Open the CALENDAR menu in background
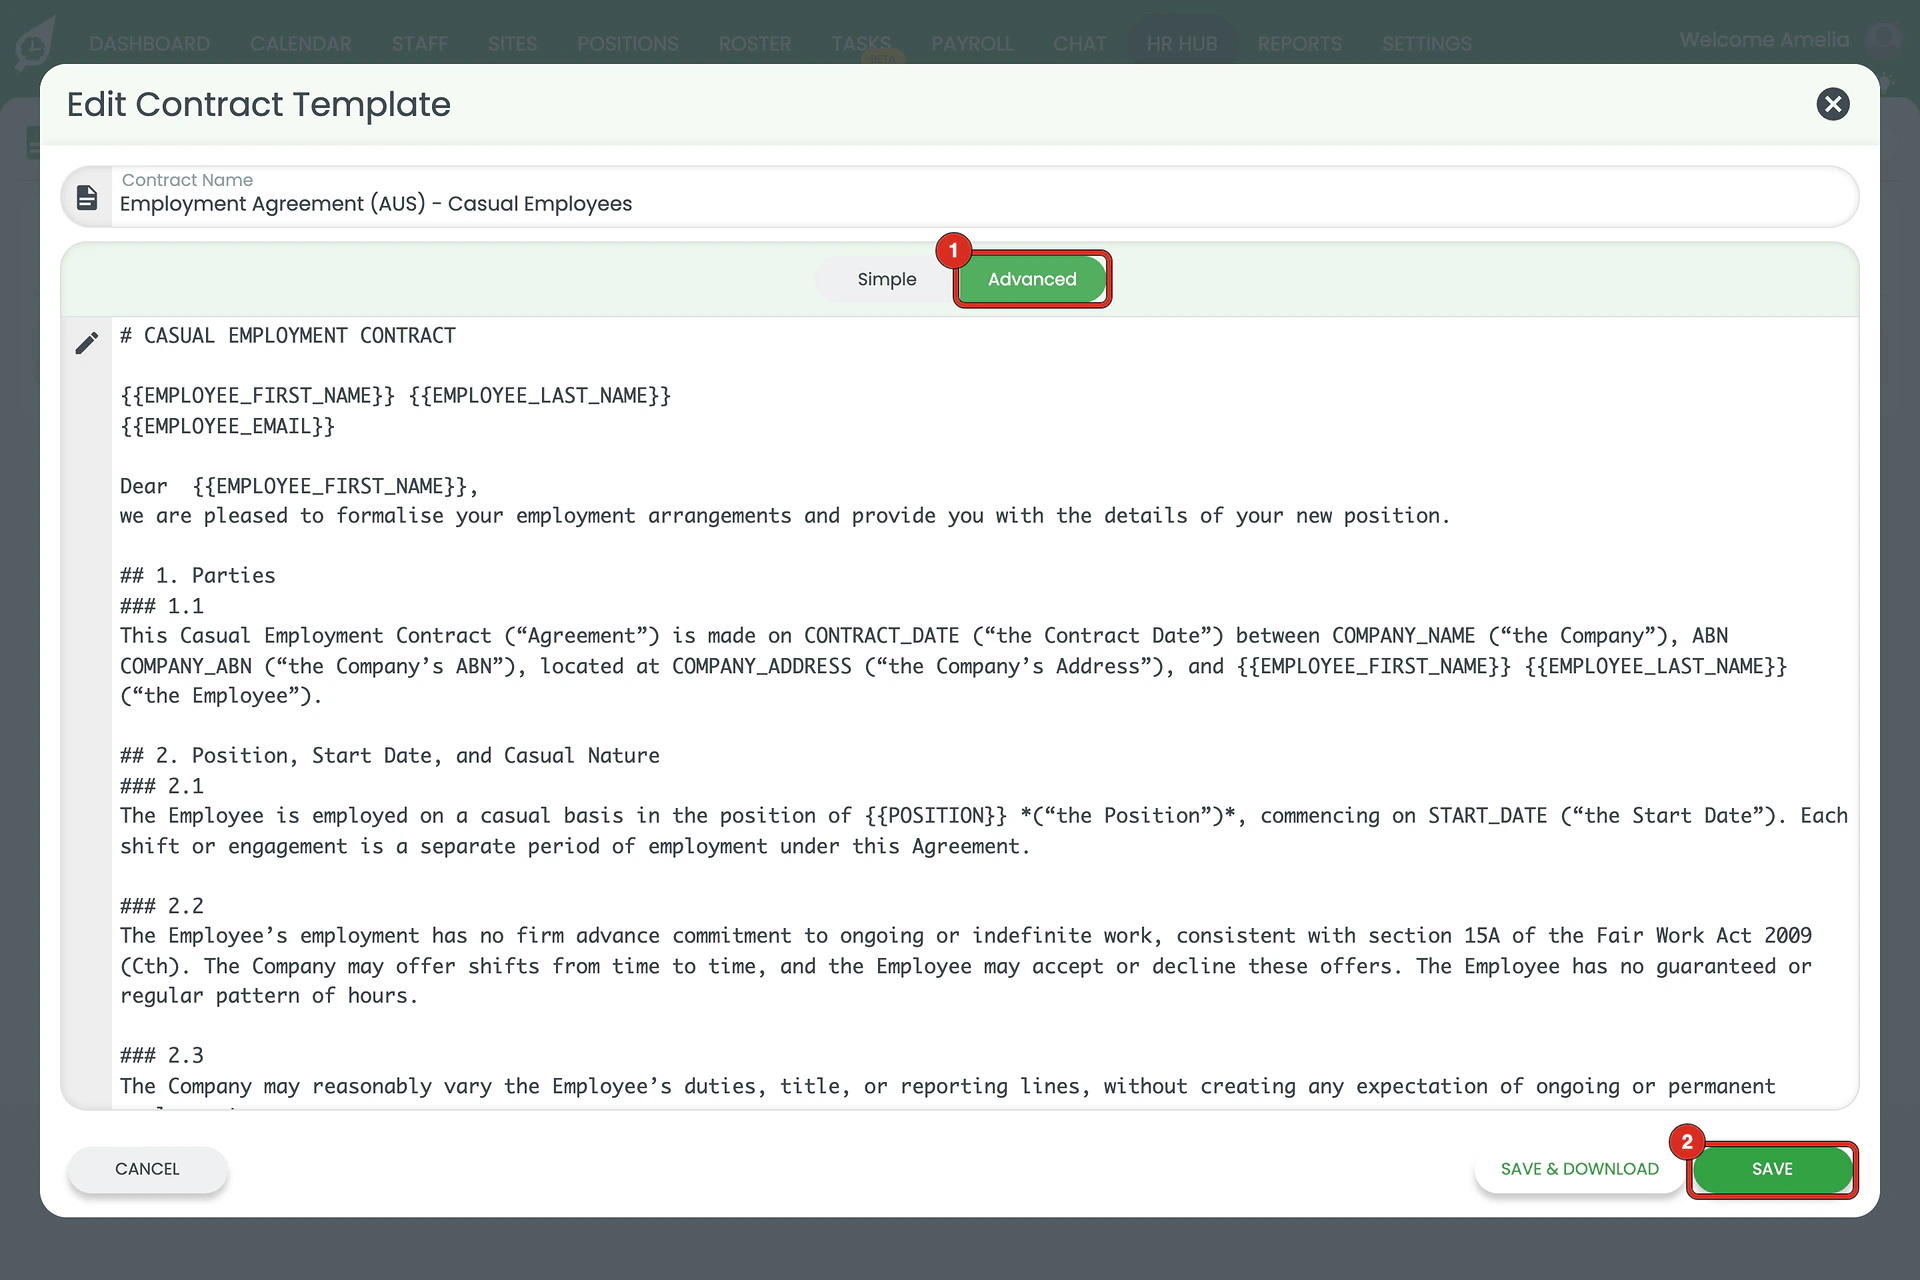 (x=300, y=44)
